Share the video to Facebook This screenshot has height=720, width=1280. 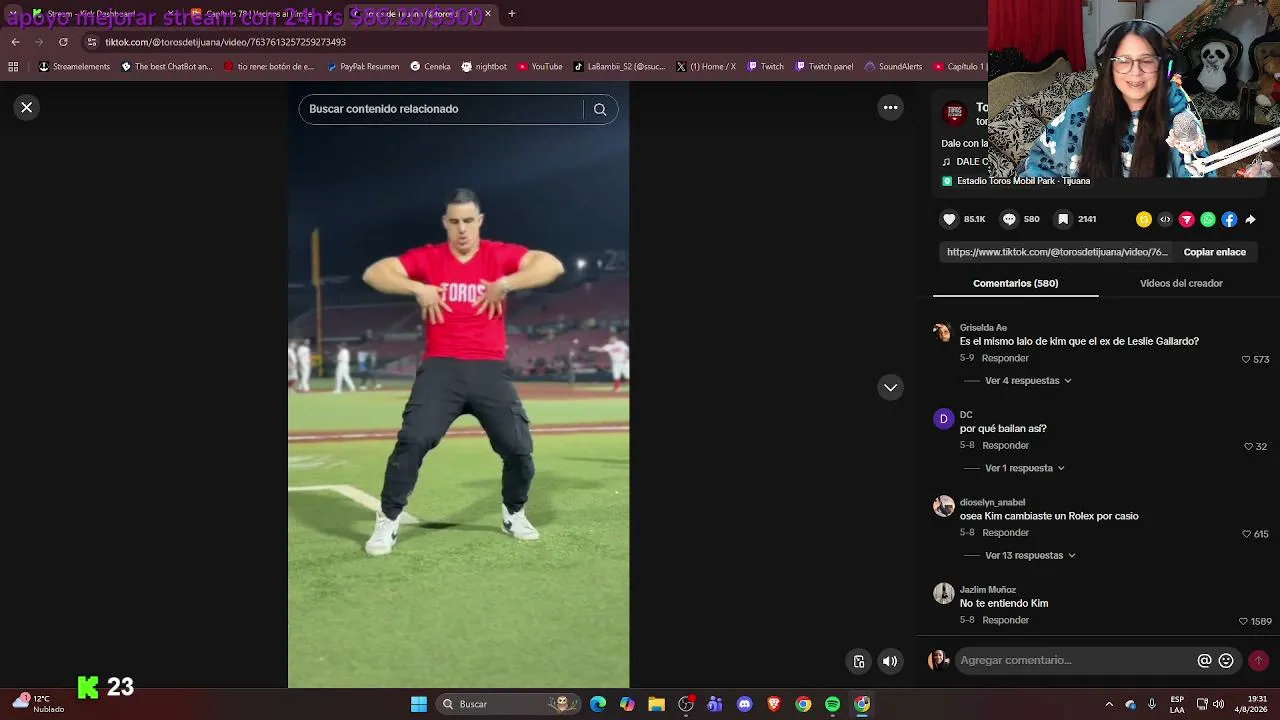(1229, 219)
